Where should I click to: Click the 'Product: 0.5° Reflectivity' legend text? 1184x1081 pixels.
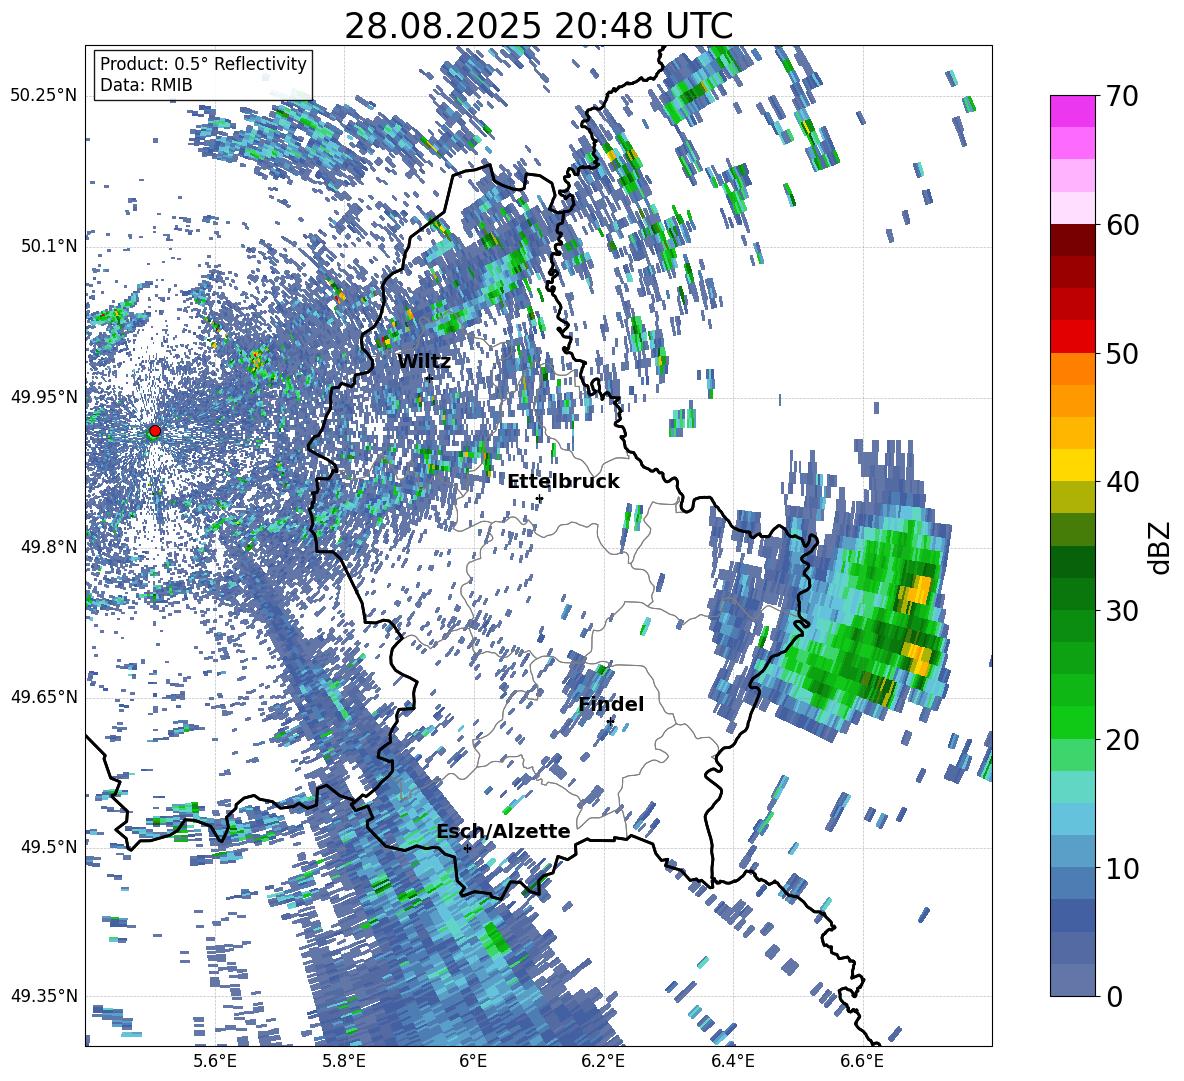click(x=203, y=63)
